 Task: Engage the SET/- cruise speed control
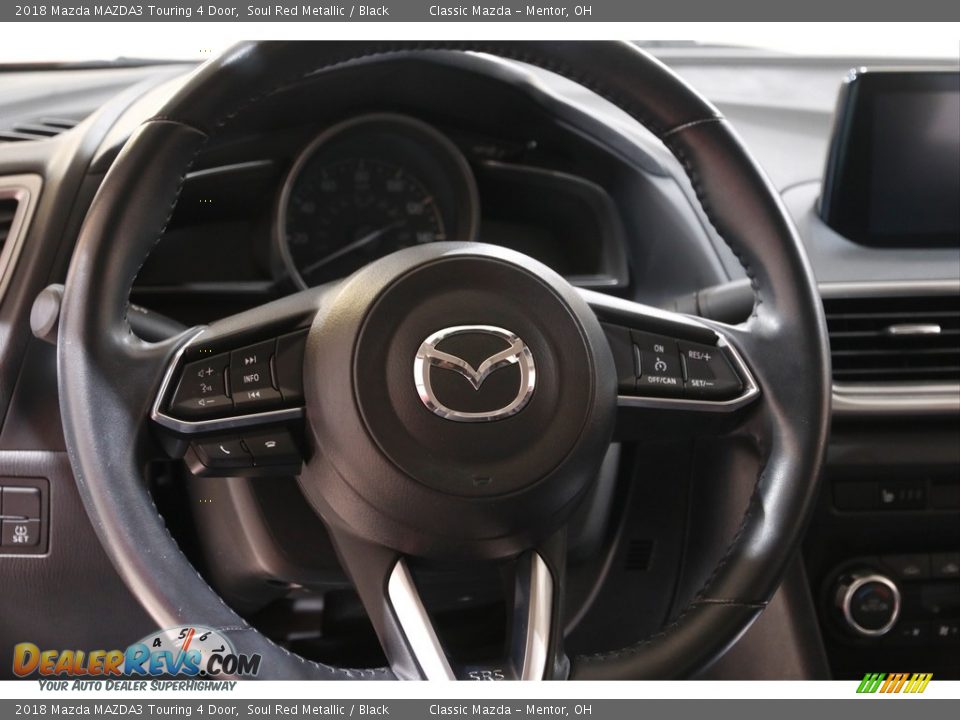point(702,382)
